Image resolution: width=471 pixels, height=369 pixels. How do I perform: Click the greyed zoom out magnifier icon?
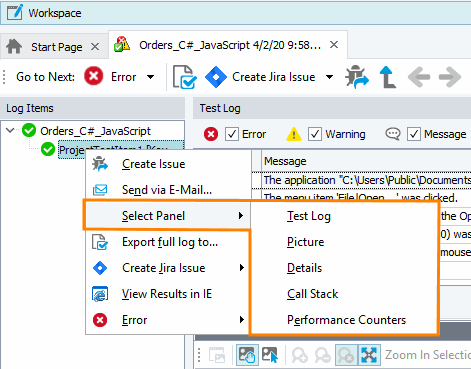[323, 355]
